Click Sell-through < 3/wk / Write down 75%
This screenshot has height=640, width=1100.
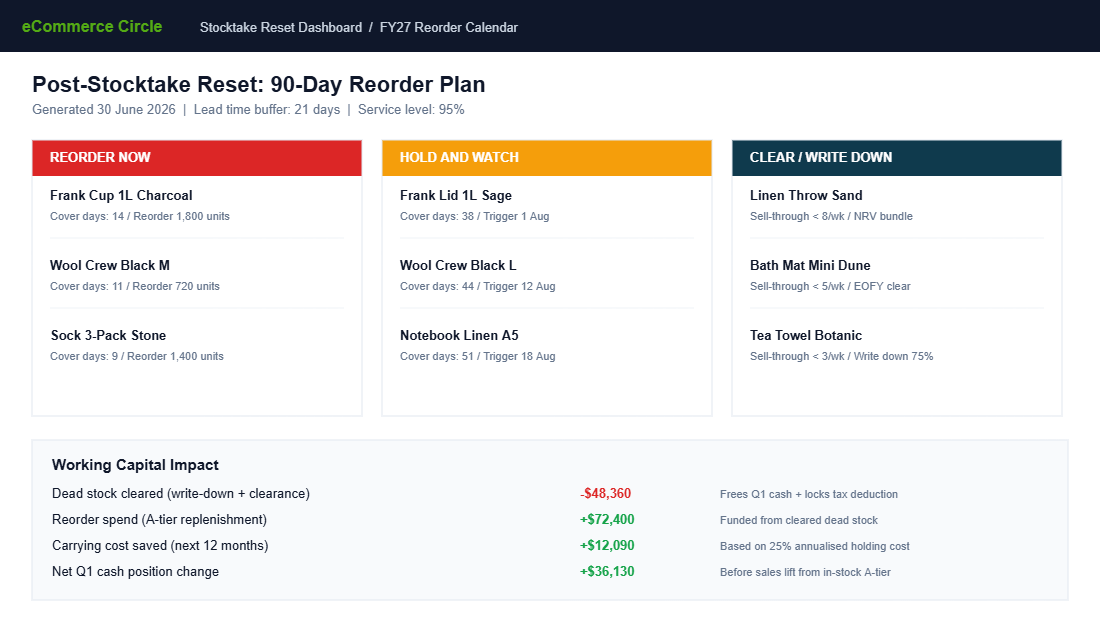842,357
